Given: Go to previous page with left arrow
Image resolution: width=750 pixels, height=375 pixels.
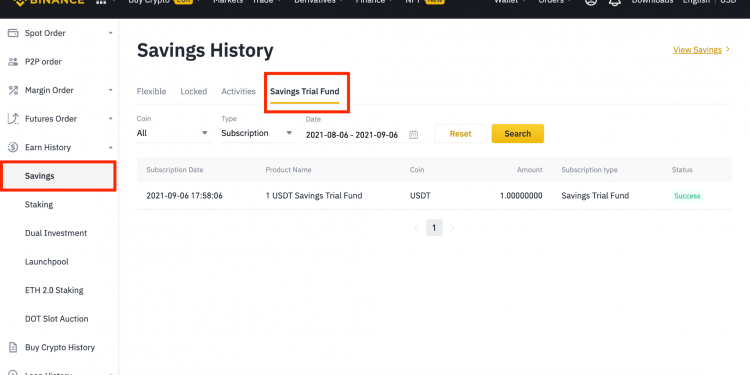Looking at the screenshot, I should (416, 228).
